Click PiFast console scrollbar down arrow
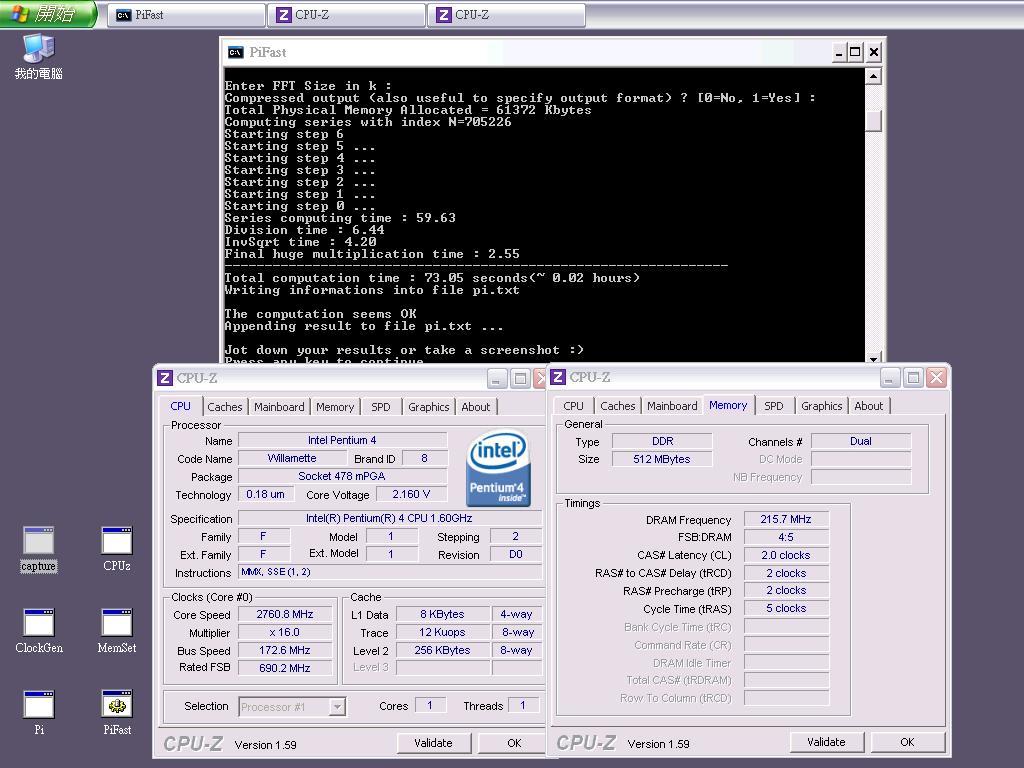This screenshot has height=768, width=1024. pos(873,358)
